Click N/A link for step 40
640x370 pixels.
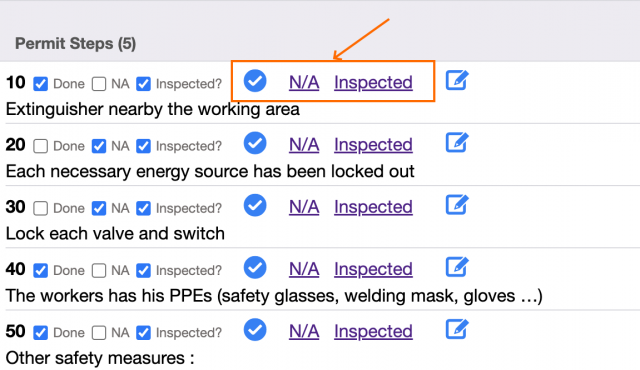click(x=304, y=269)
